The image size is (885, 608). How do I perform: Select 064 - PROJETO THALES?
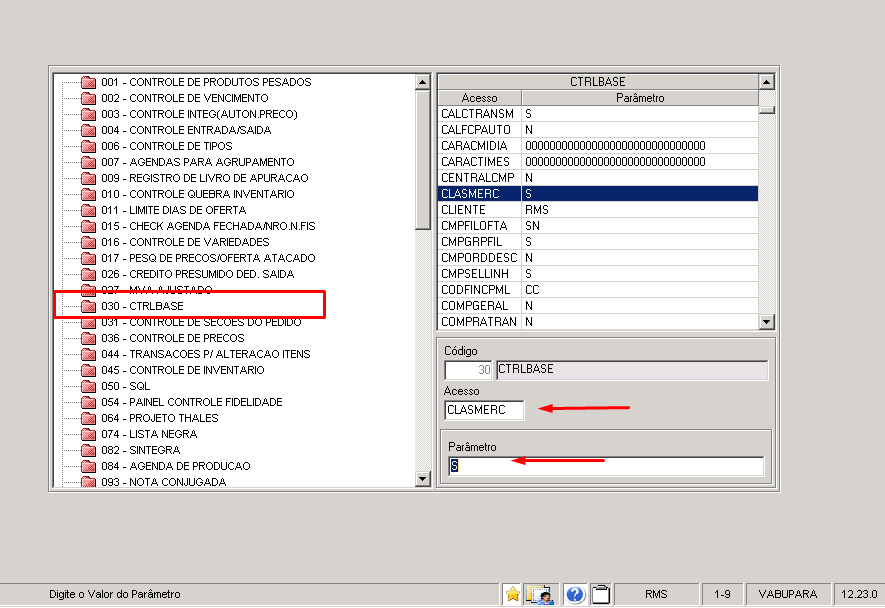pos(160,418)
